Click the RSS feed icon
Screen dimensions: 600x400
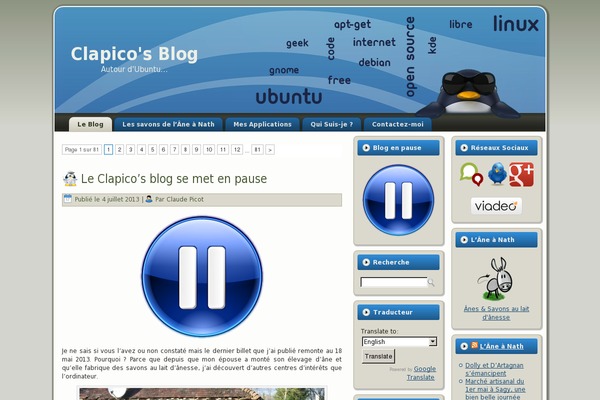474,345
